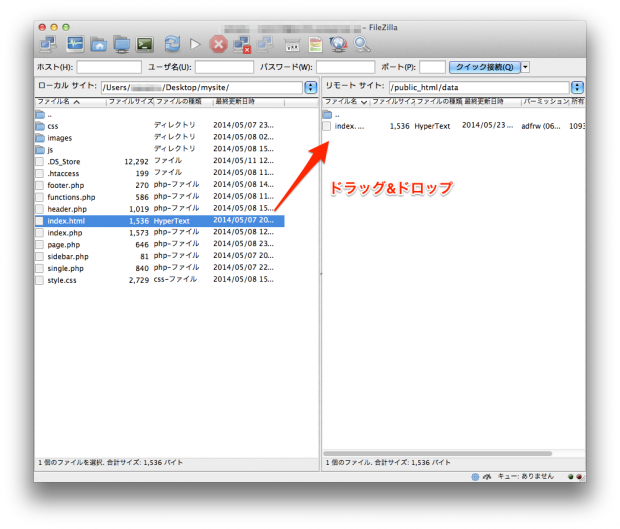This screenshot has height=529, width=620.
Task: Select the highlighted index.html file
Action: pos(160,221)
